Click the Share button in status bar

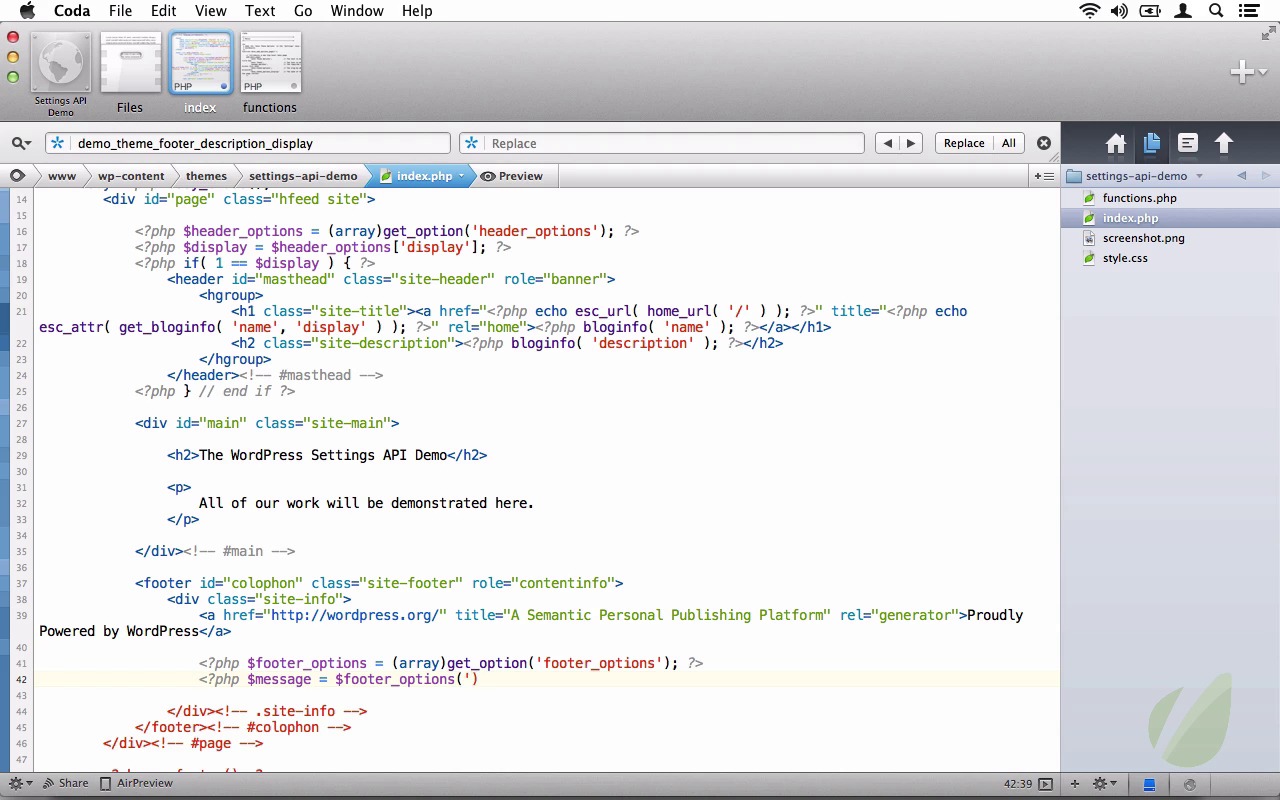pos(65,783)
